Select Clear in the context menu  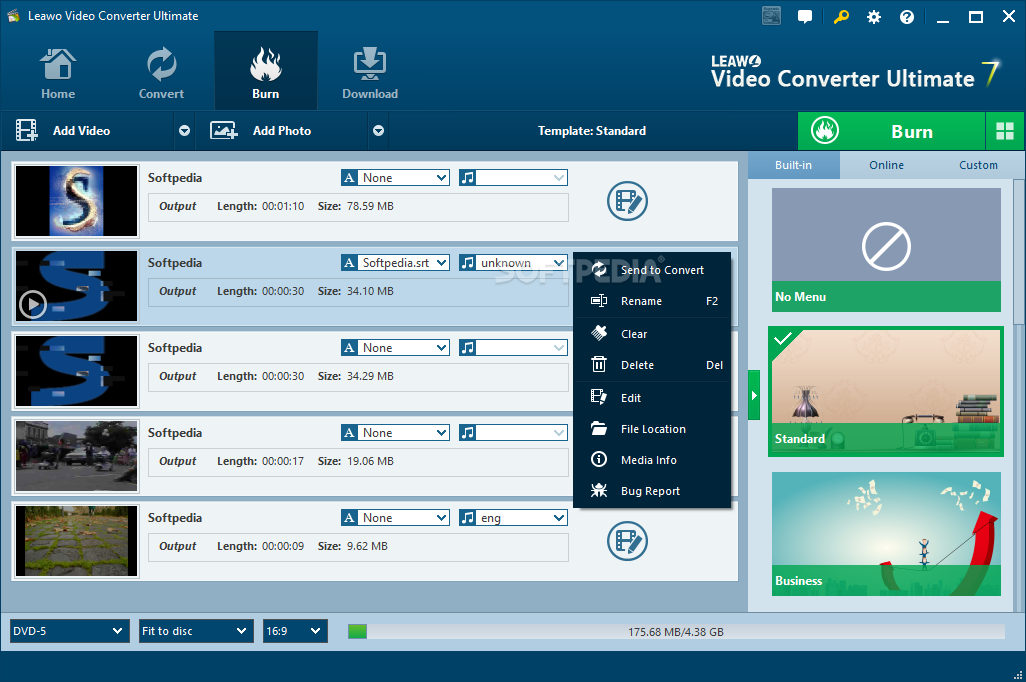point(652,334)
